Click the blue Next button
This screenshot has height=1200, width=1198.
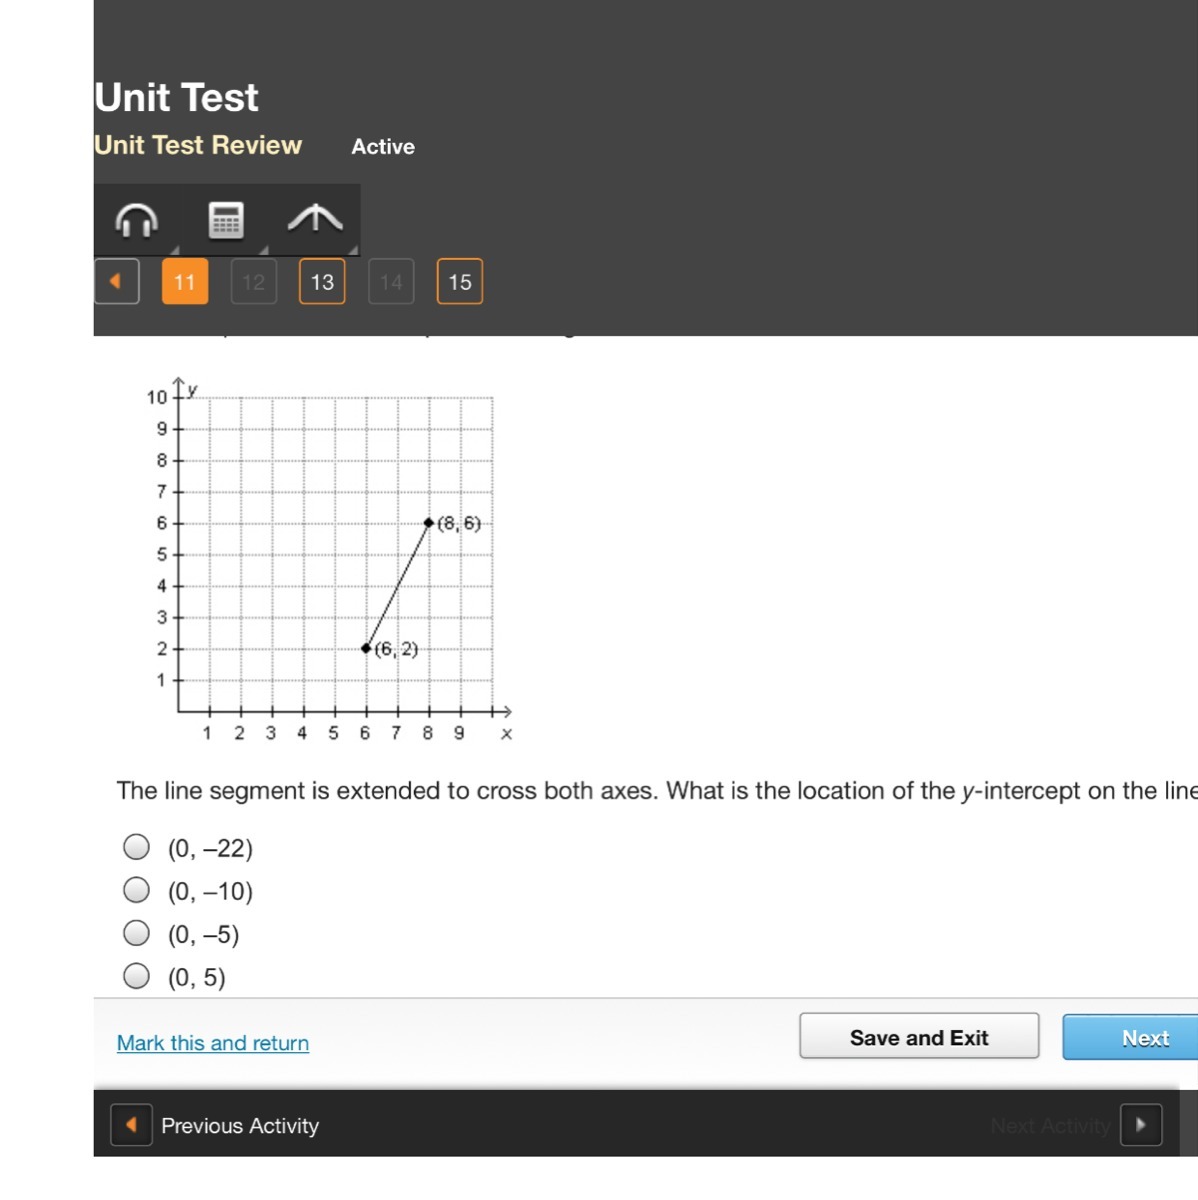[1130, 1038]
